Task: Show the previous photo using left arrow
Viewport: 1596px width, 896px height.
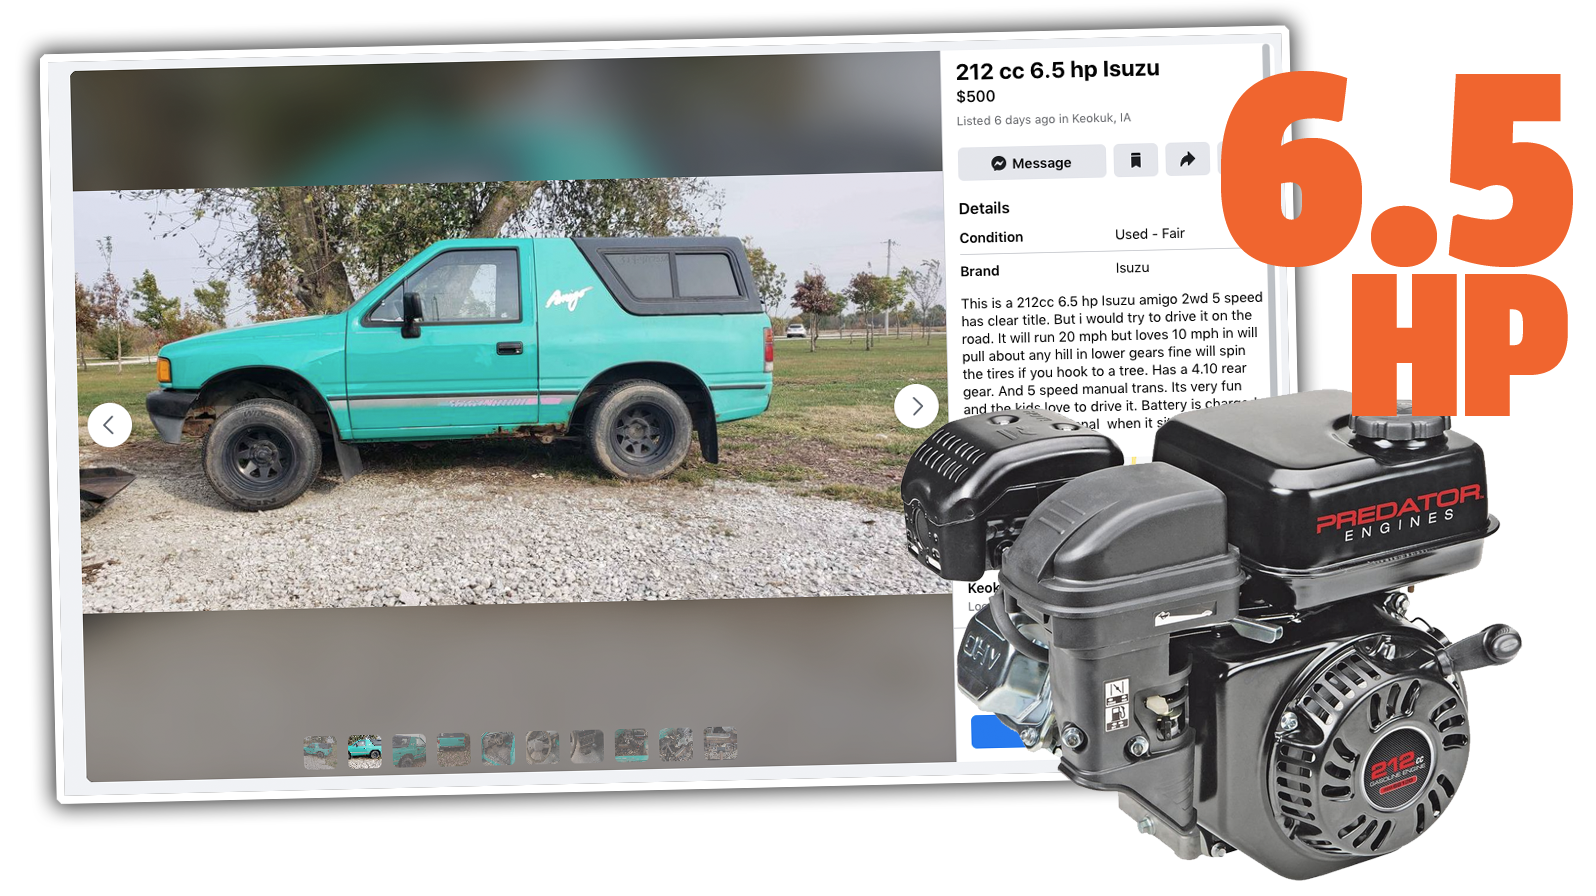Action: (x=109, y=425)
